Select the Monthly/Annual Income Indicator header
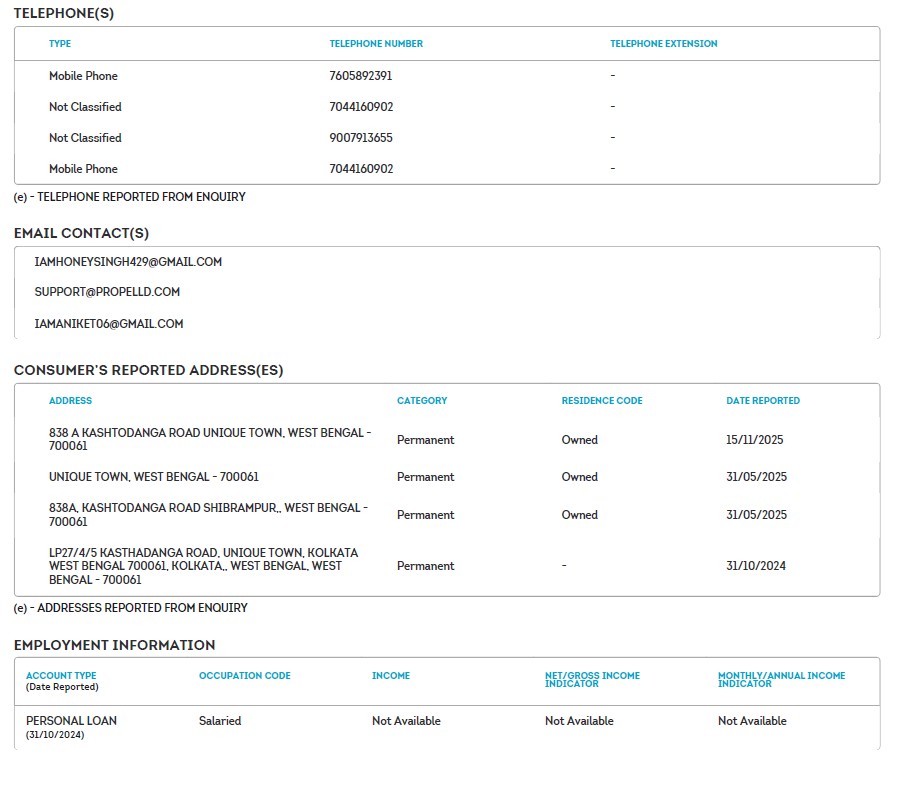 pyautogui.click(x=781, y=680)
